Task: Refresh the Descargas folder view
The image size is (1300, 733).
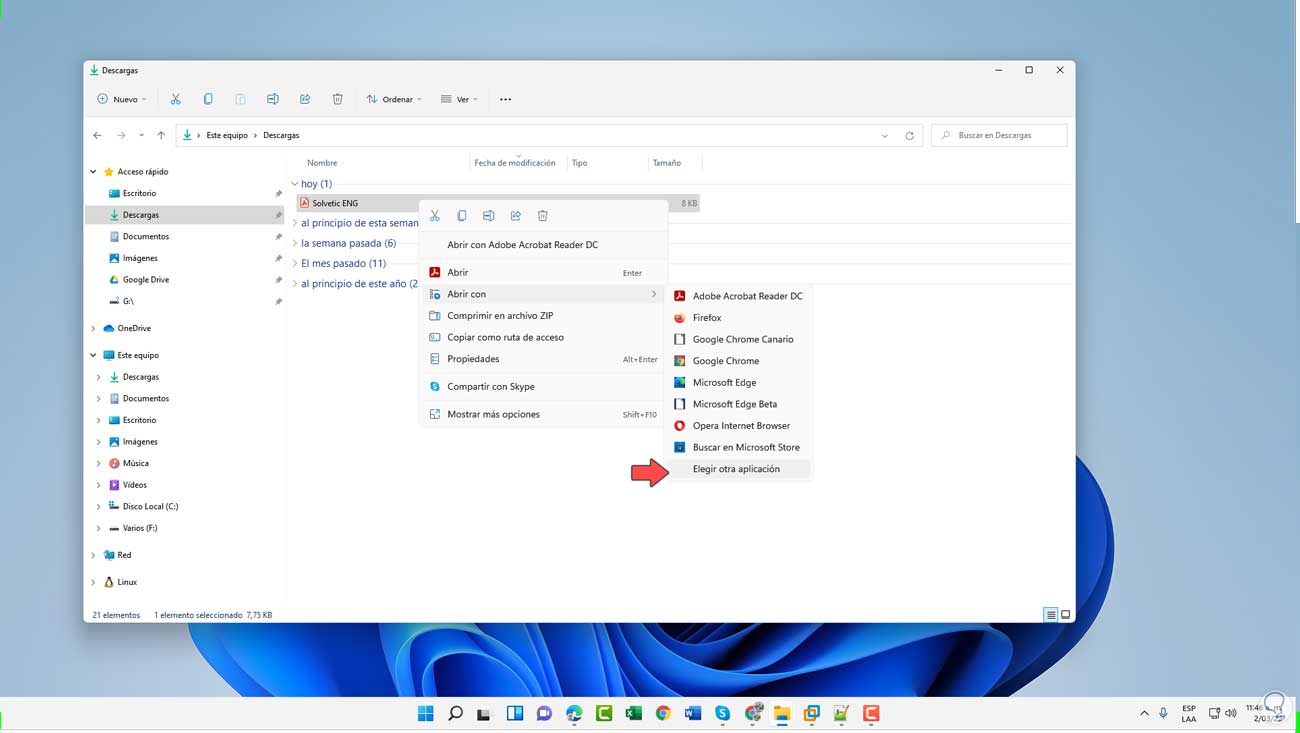Action: click(909, 135)
